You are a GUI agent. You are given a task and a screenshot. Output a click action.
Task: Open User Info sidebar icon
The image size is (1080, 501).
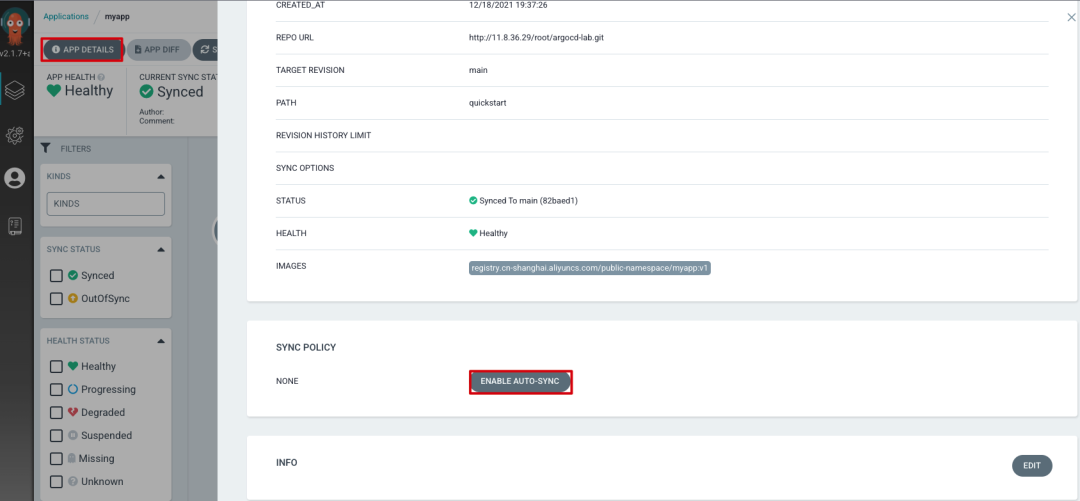pos(15,178)
